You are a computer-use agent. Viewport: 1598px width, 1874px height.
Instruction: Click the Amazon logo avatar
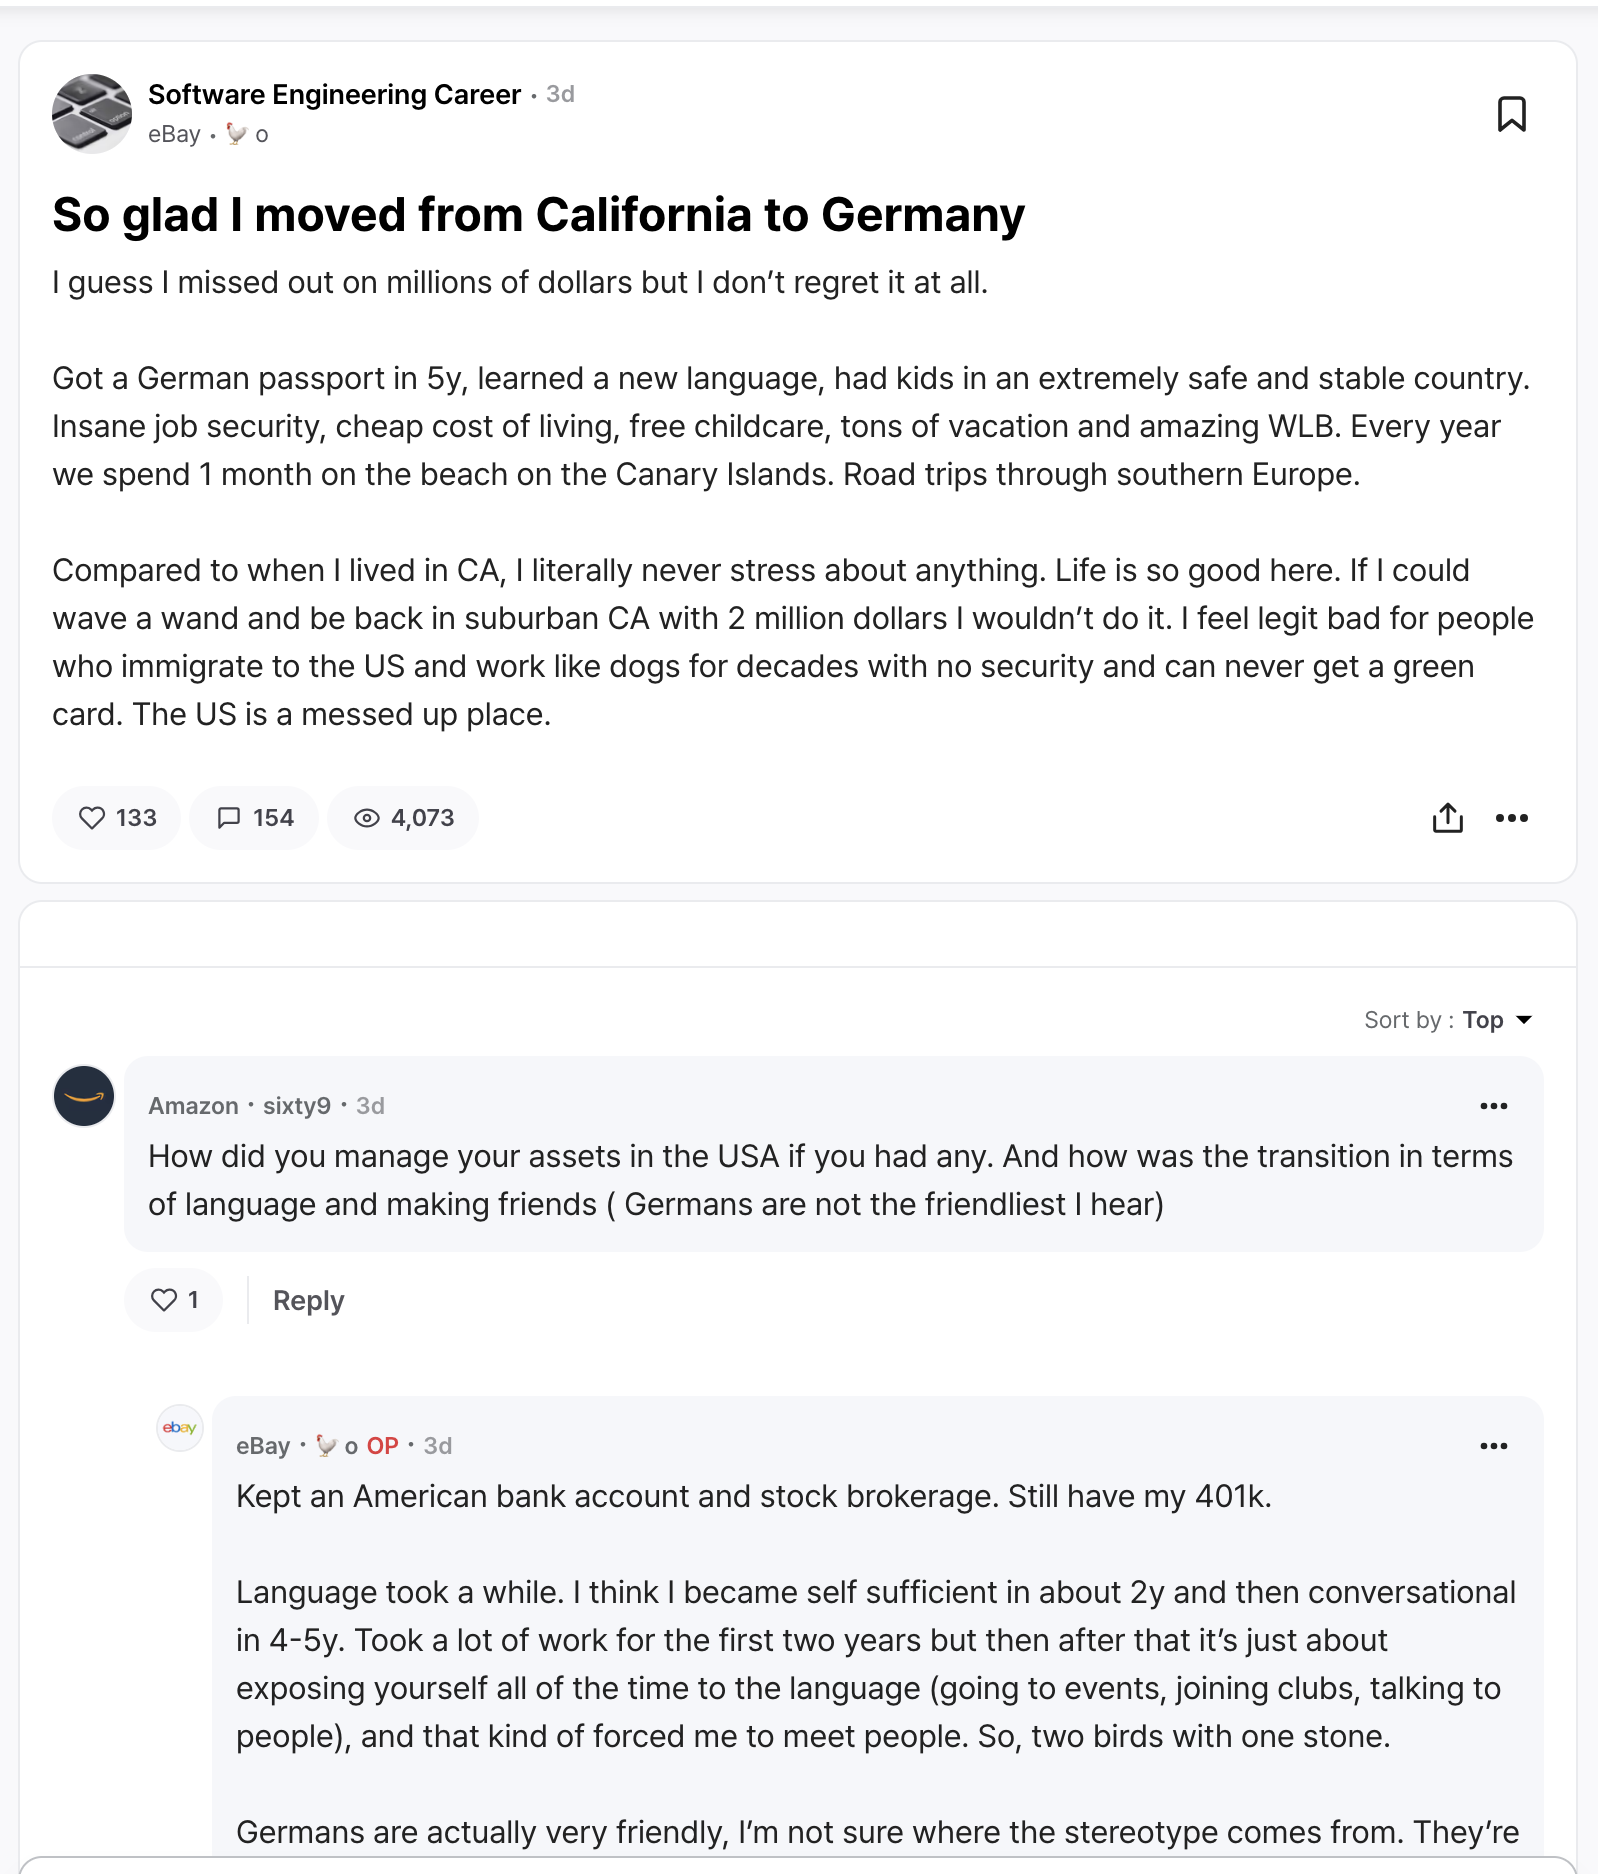click(x=84, y=1096)
